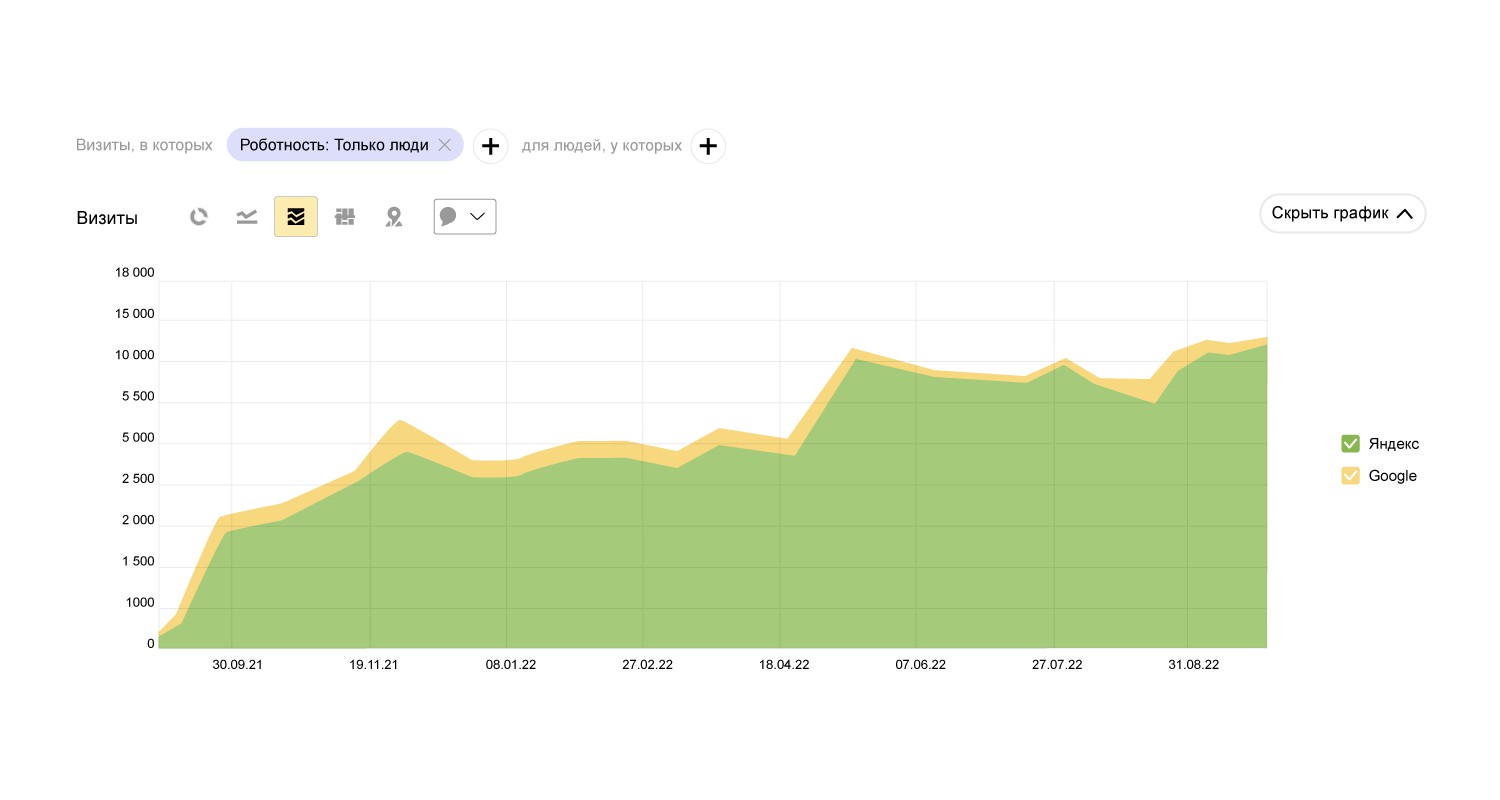1500x800 pixels.
Task: Uncheck the Яндекс series checkbox
Action: click(x=1350, y=444)
